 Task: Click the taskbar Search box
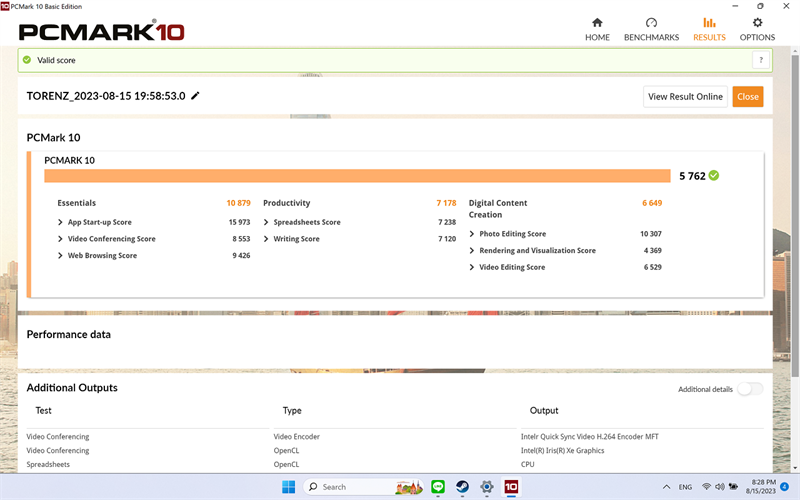tap(363, 487)
